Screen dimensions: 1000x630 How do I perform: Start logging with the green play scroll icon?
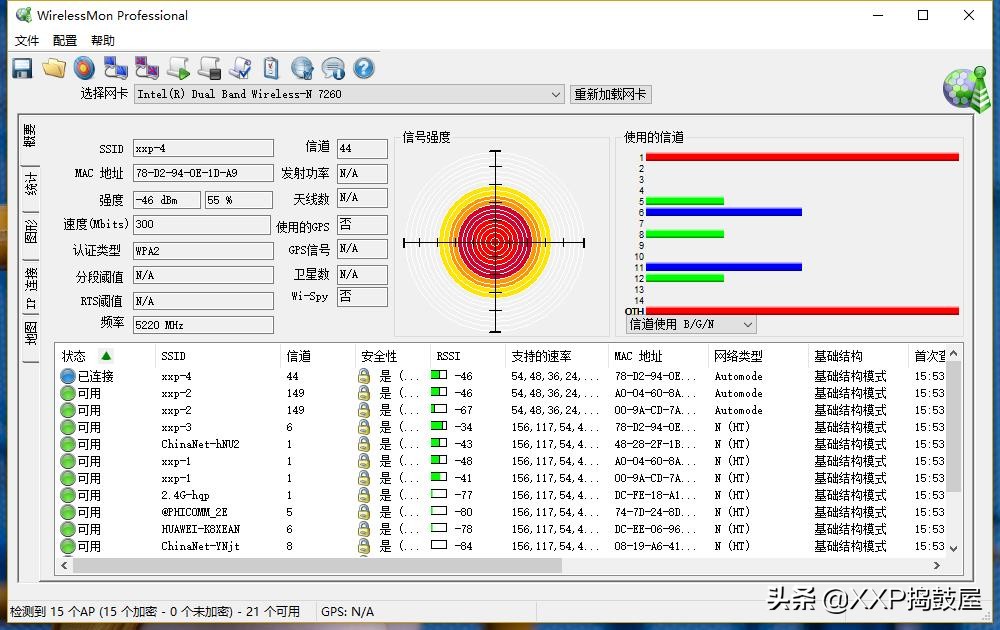click(177, 67)
